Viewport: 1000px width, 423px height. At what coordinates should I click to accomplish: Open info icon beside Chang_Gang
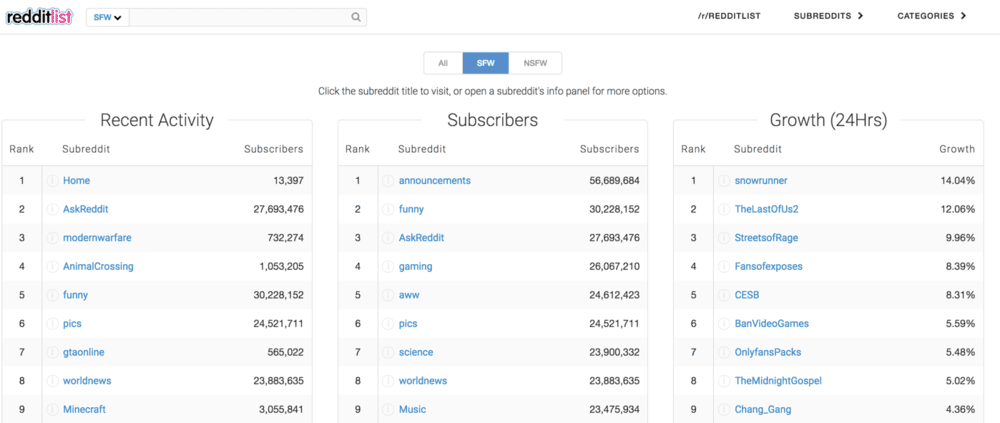(x=724, y=409)
